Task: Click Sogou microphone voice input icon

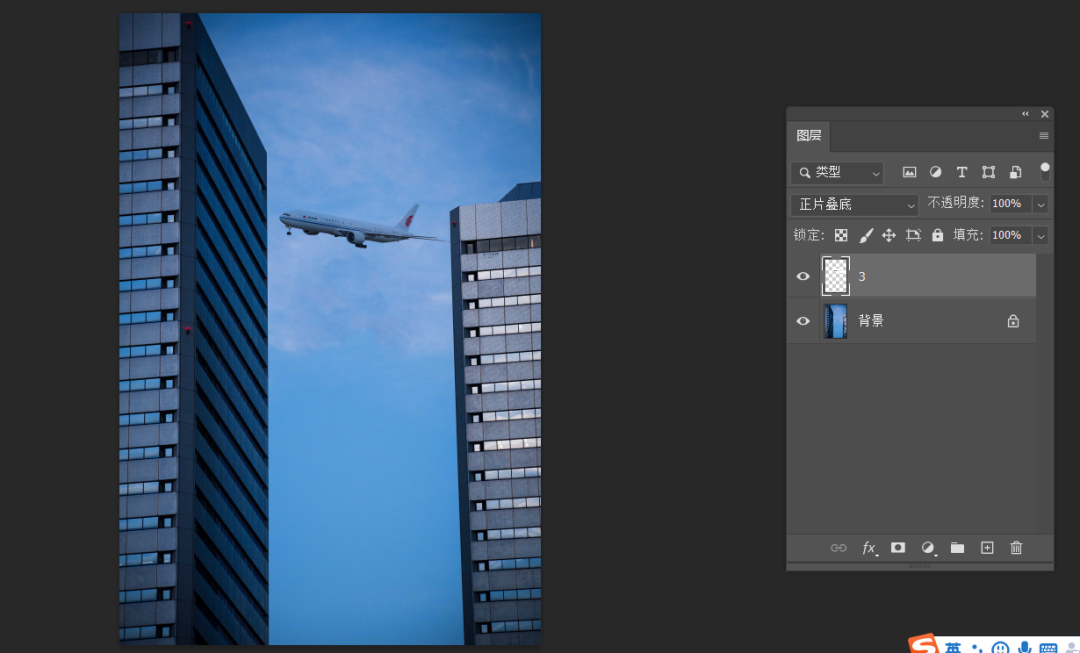Action: tap(1024, 648)
